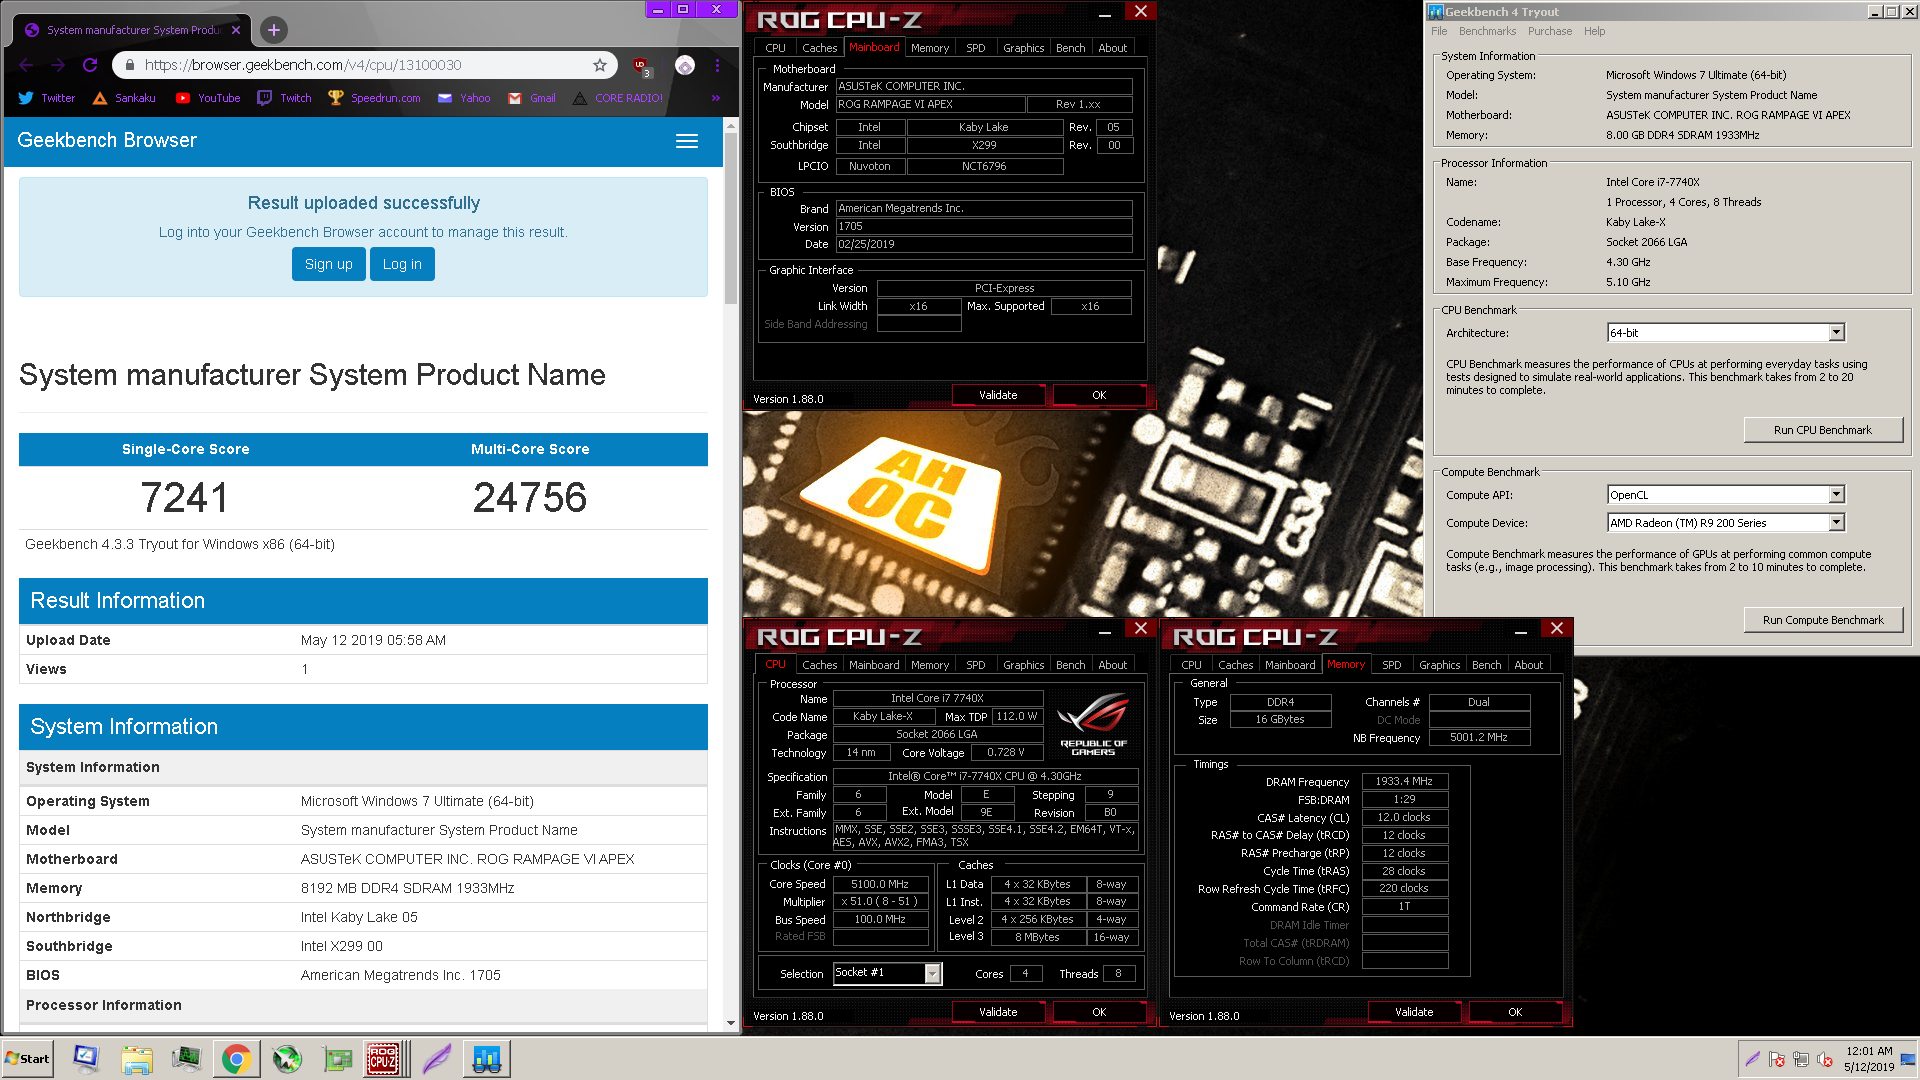Click Log in button
Image resolution: width=1920 pixels, height=1080 pixels.
pyautogui.click(x=402, y=264)
